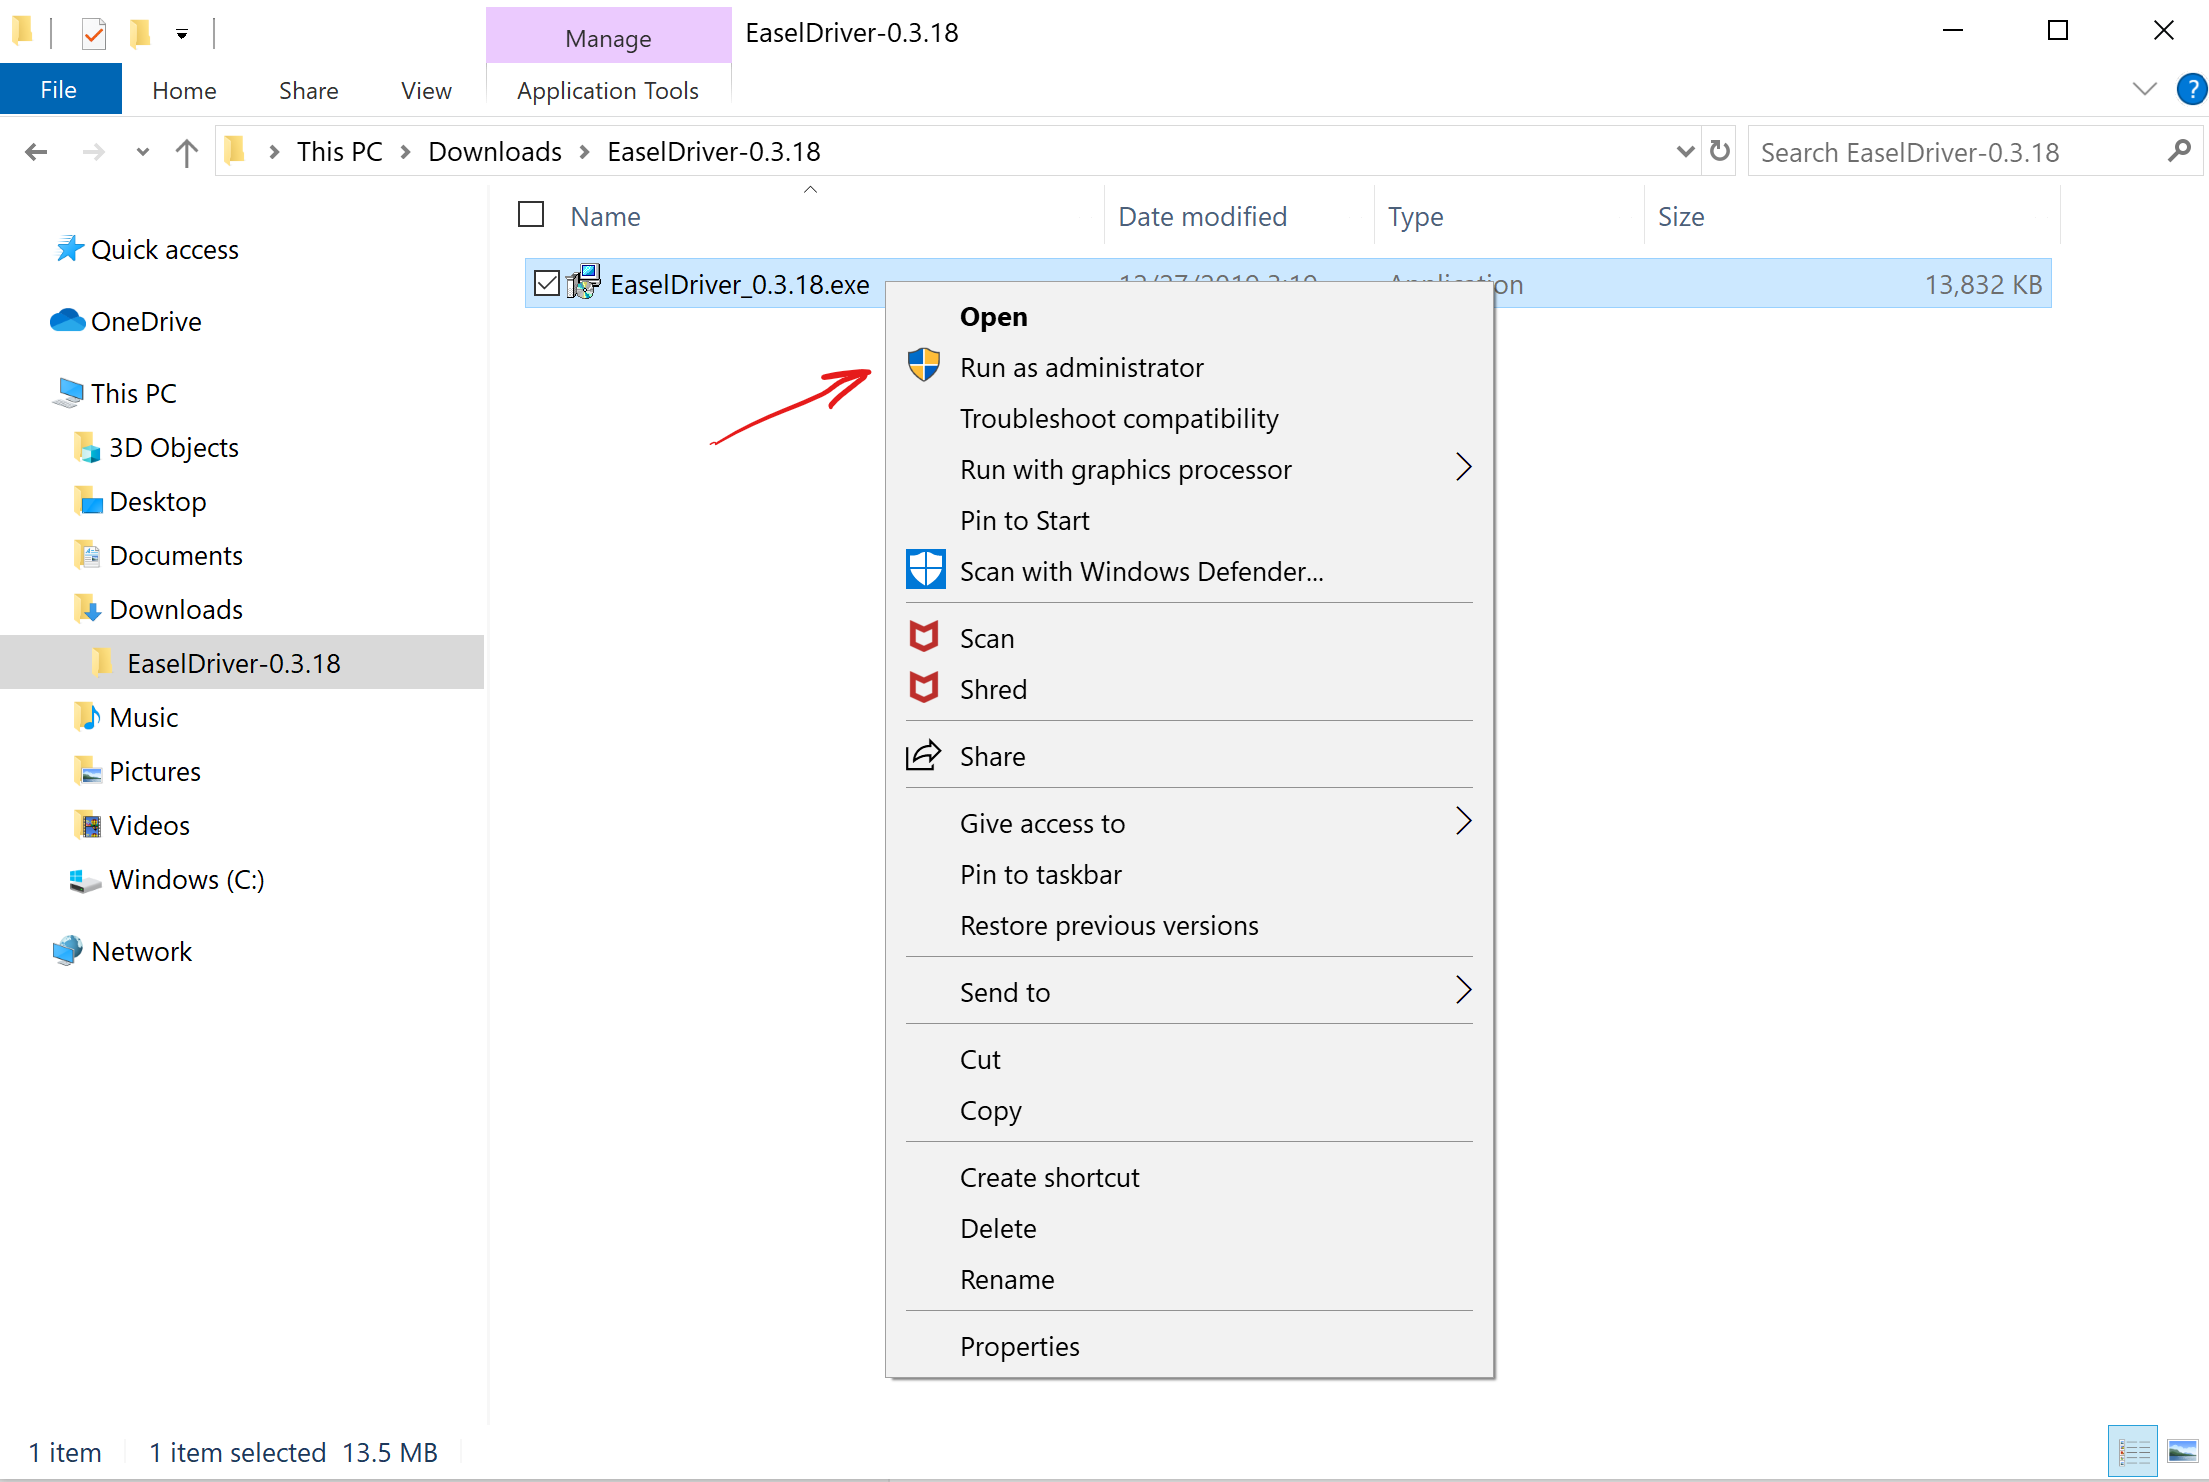The height and width of the screenshot is (1482, 2209).
Task: Go up to Downloads via the up-arrow icon
Action: pos(186,151)
